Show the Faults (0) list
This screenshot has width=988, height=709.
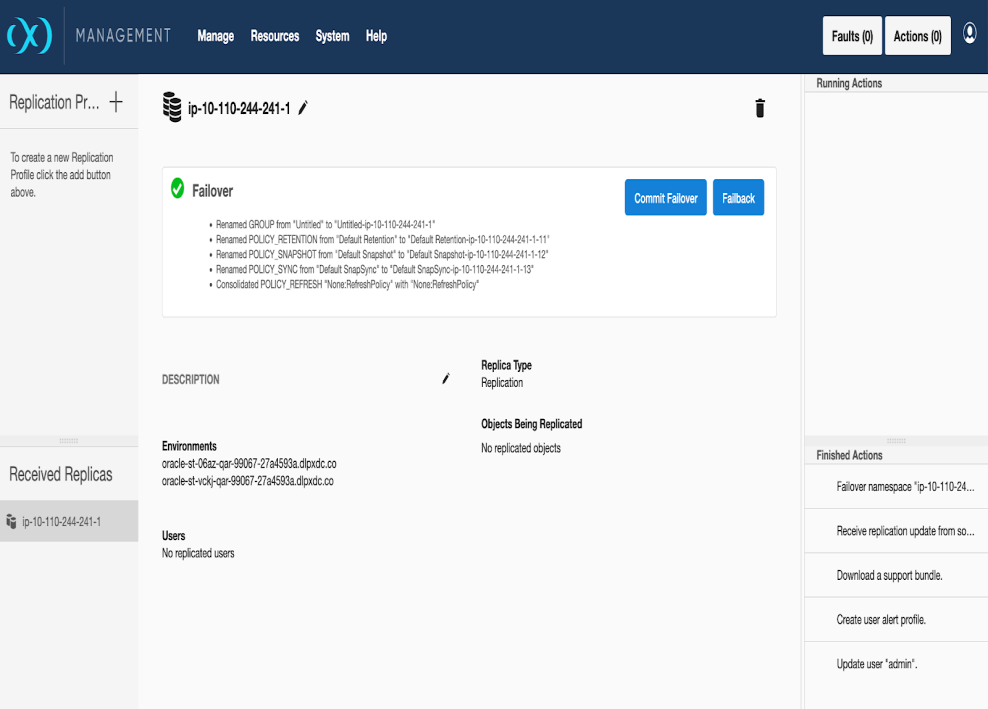click(x=852, y=37)
